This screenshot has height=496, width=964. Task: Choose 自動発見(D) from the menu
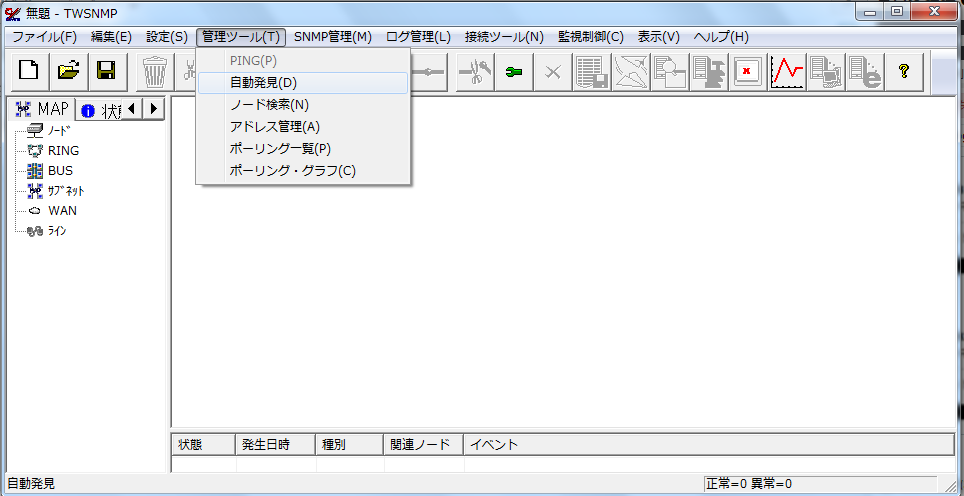click(x=303, y=83)
